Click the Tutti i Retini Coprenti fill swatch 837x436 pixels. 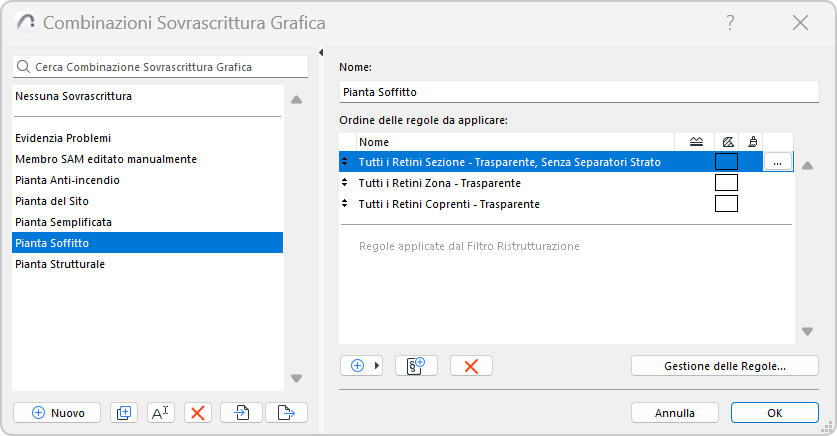[726, 204]
